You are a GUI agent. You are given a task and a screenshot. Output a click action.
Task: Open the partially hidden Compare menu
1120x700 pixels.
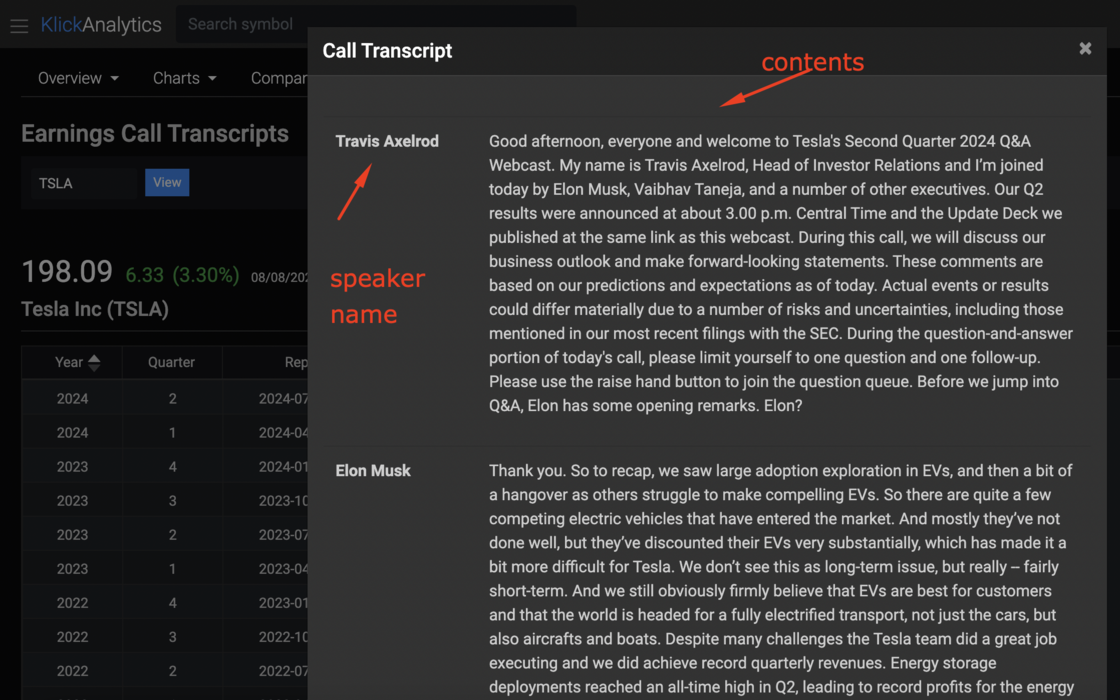pos(279,78)
